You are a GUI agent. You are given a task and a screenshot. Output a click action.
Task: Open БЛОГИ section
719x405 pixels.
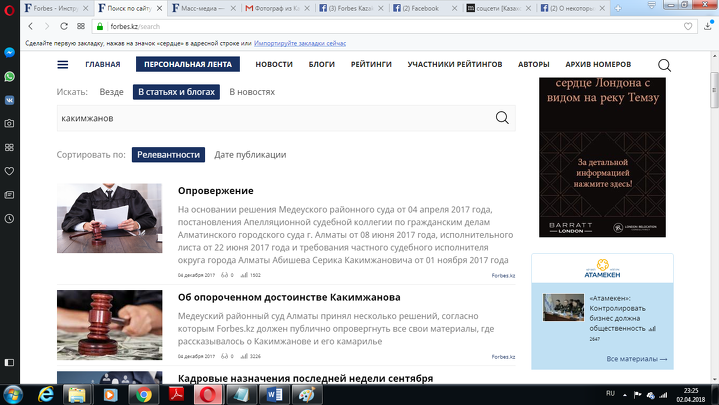pos(322,64)
